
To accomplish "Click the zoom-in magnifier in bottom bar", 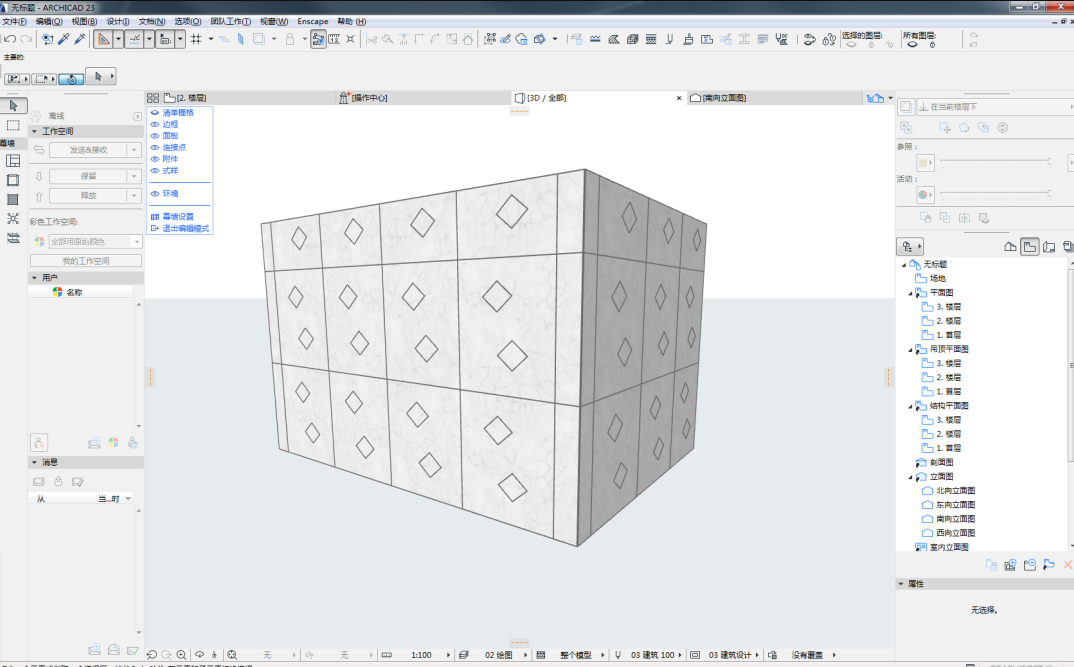I will click(x=182, y=655).
